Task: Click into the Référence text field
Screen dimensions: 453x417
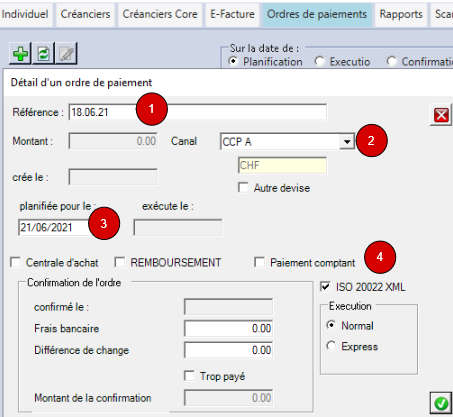Action: [x=198, y=112]
